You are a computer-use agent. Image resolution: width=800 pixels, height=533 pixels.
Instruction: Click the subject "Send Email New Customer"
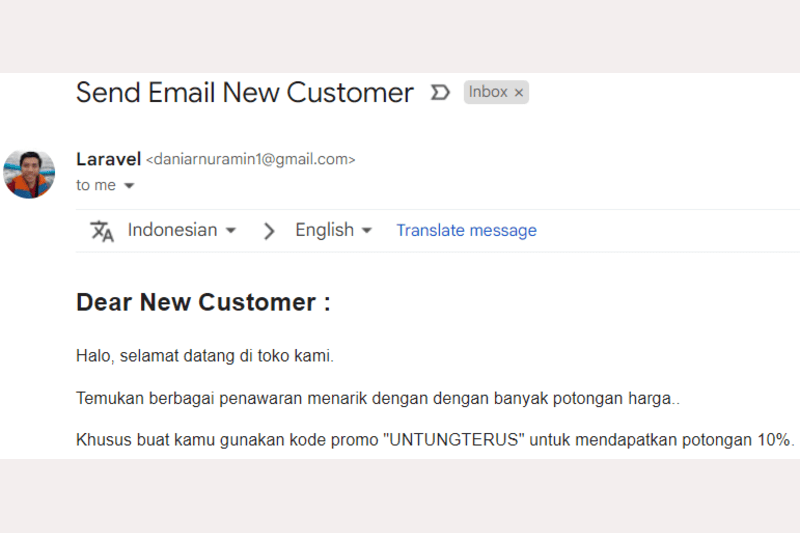244,93
